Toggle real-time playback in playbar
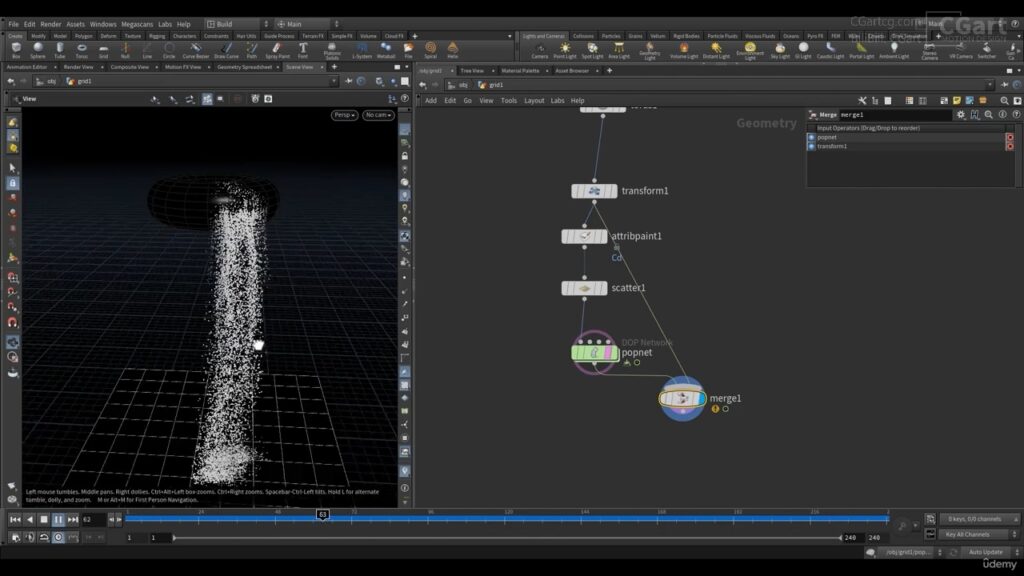The image size is (1024, 576). coord(58,537)
